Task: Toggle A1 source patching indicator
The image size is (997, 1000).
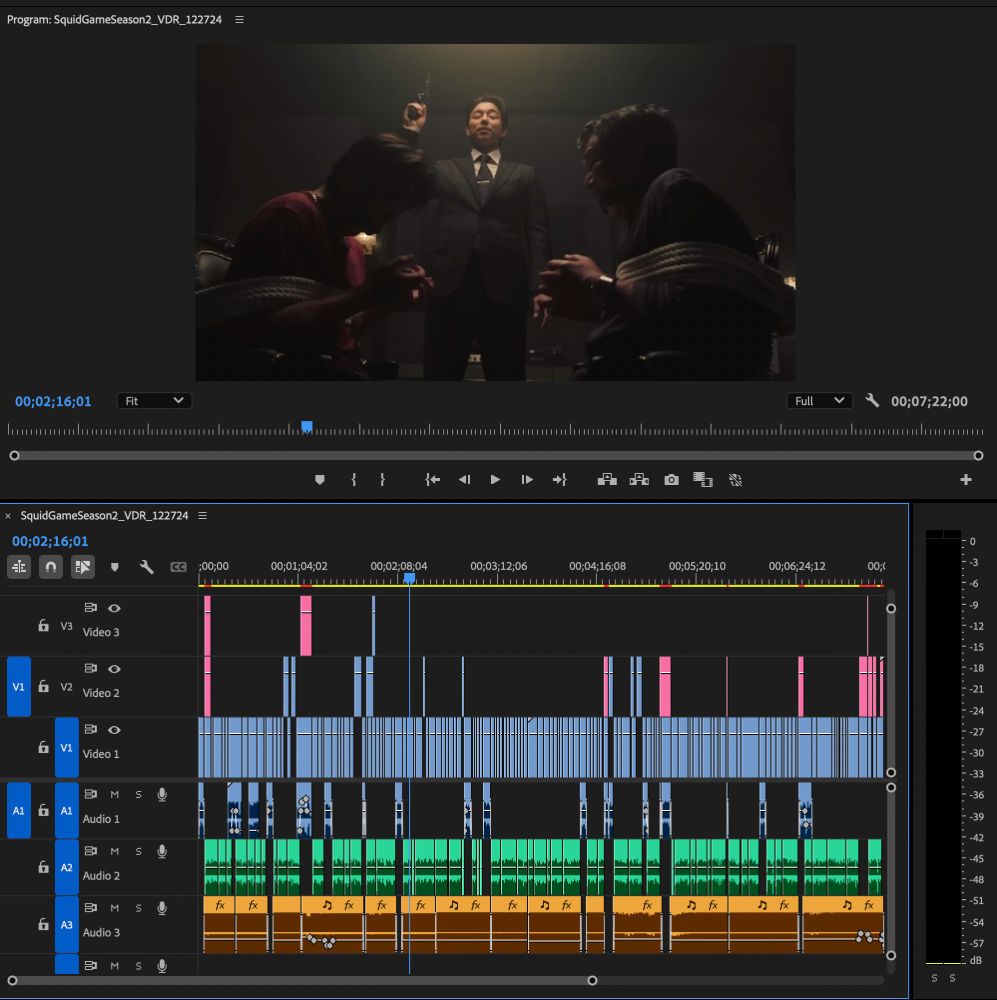Action: 18,811
